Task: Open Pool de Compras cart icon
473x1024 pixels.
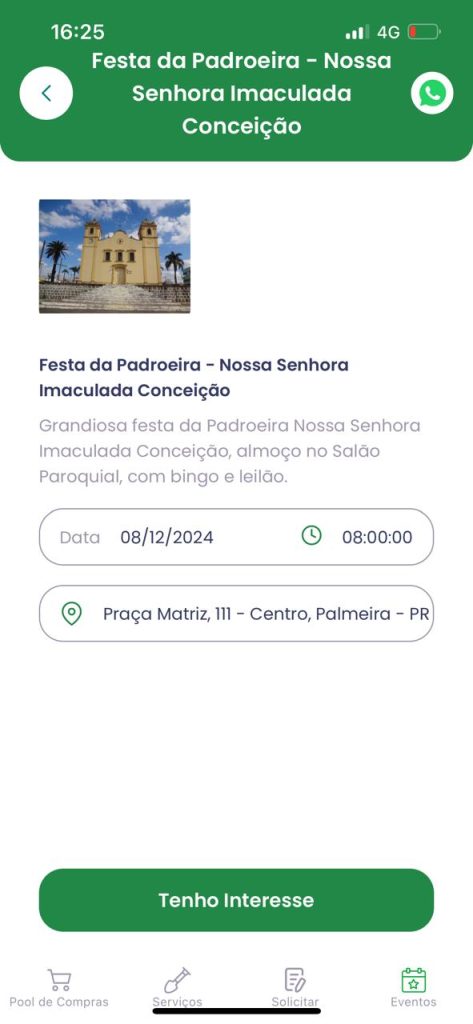Action: click(x=59, y=980)
